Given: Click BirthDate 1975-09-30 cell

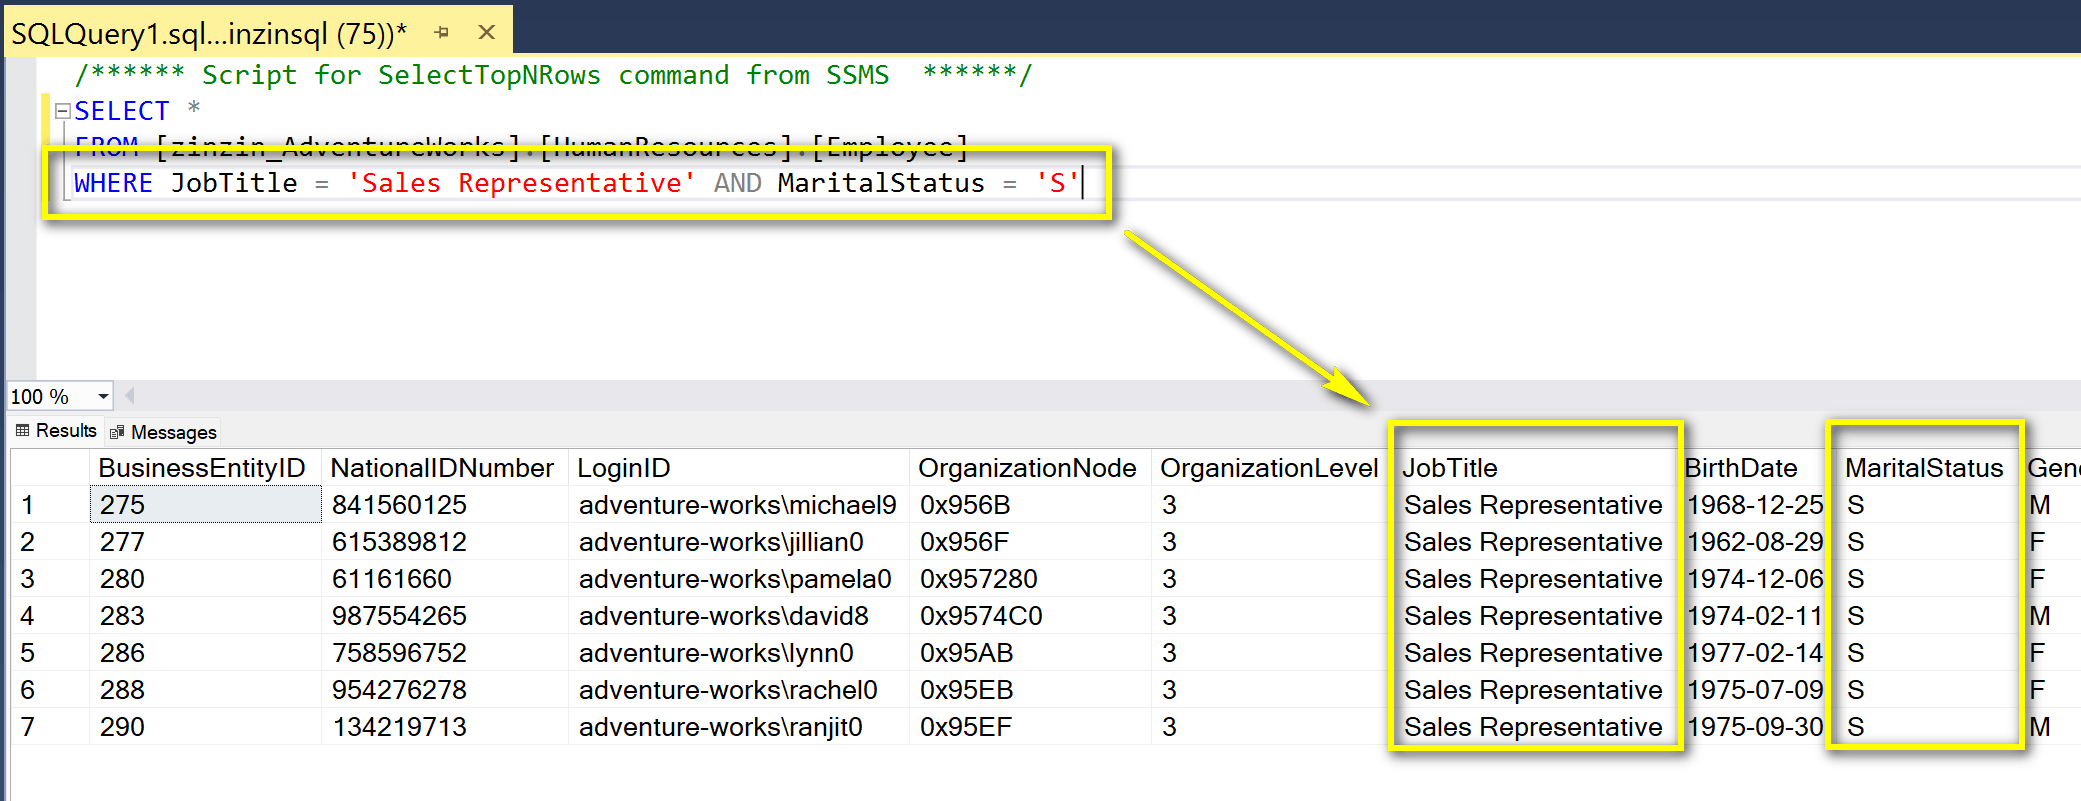Looking at the screenshot, I should [1757, 727].
